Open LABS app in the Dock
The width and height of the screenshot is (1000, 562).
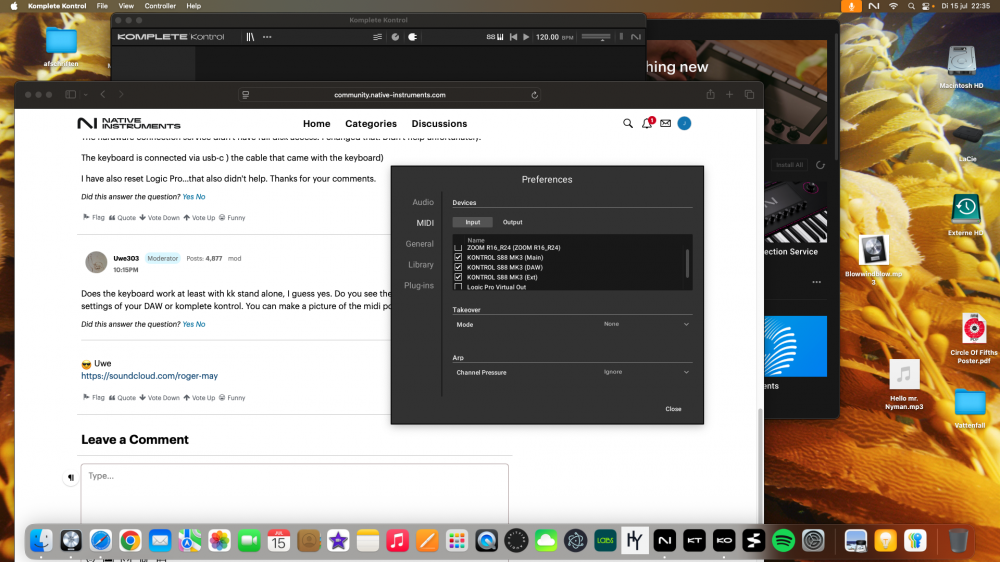pos(605,540)
